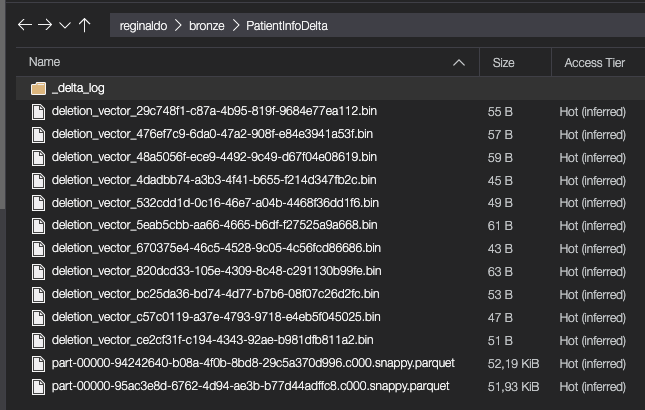This screenshot has height=410, width=645.
Task: Click the 51 B size cell
Action: click(x=500, y=341)
